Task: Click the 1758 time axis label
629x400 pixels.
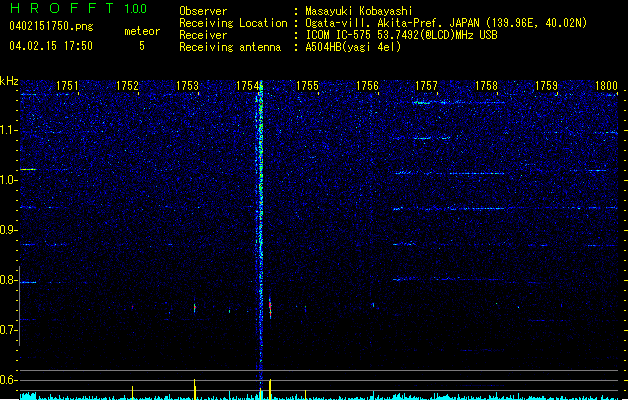Action: pyautogui.click(x=486, y=86)
